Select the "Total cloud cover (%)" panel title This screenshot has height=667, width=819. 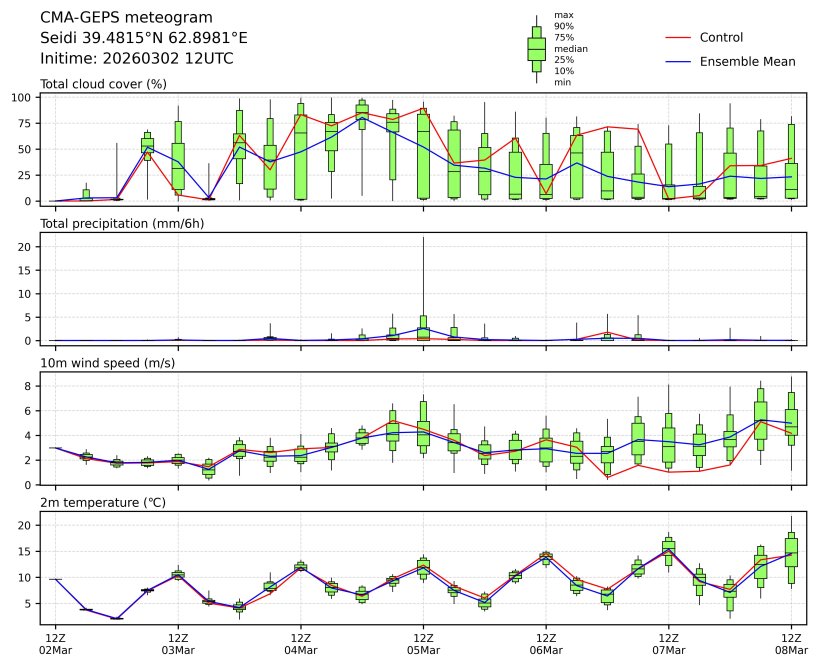coord(103,84)
